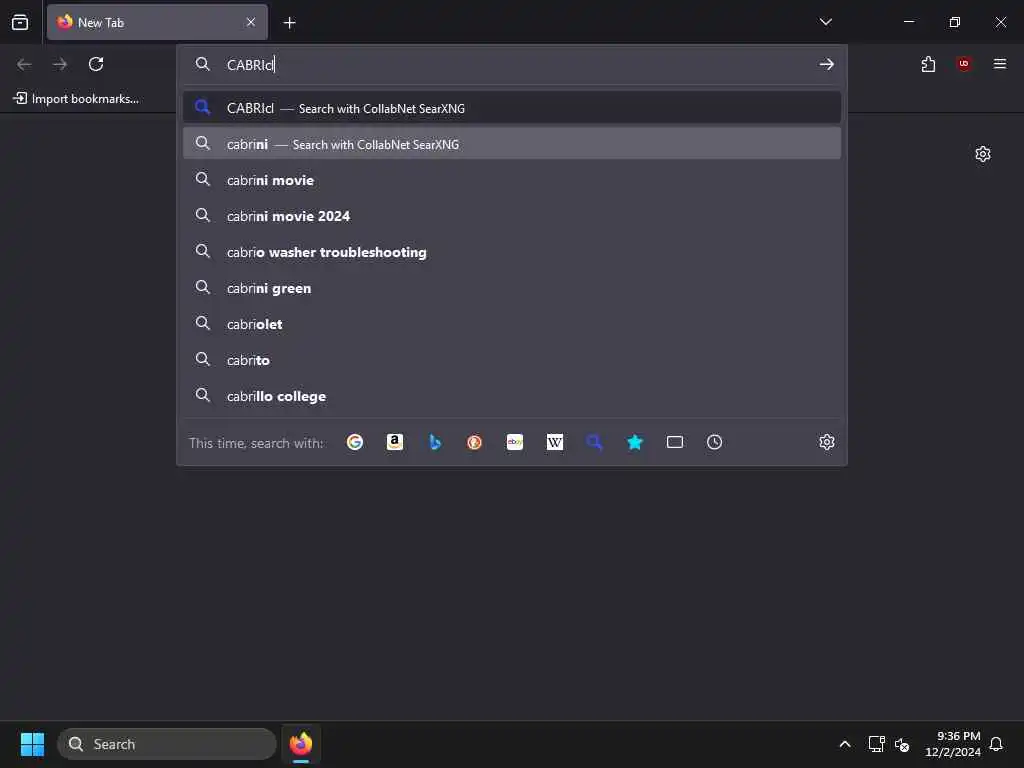The height and width of the screenshot is (768, 1024).
Task: Show hidden system tray icons
Action: pyautogui.click(x=844, y=744)
